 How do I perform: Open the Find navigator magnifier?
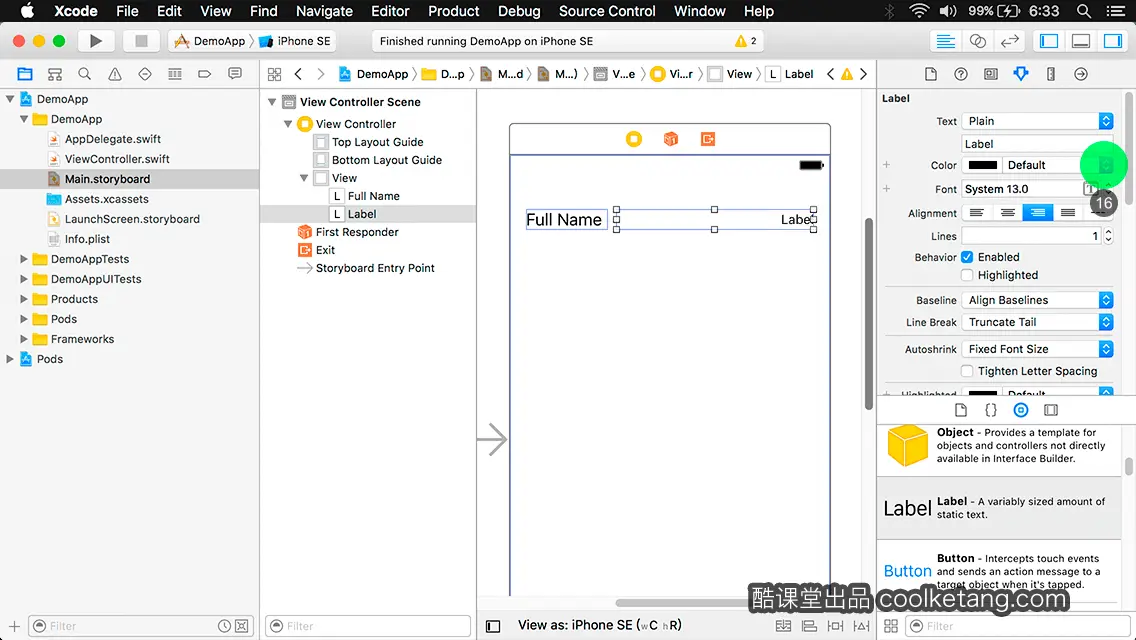pyautogui.click(x=85, y=74)
